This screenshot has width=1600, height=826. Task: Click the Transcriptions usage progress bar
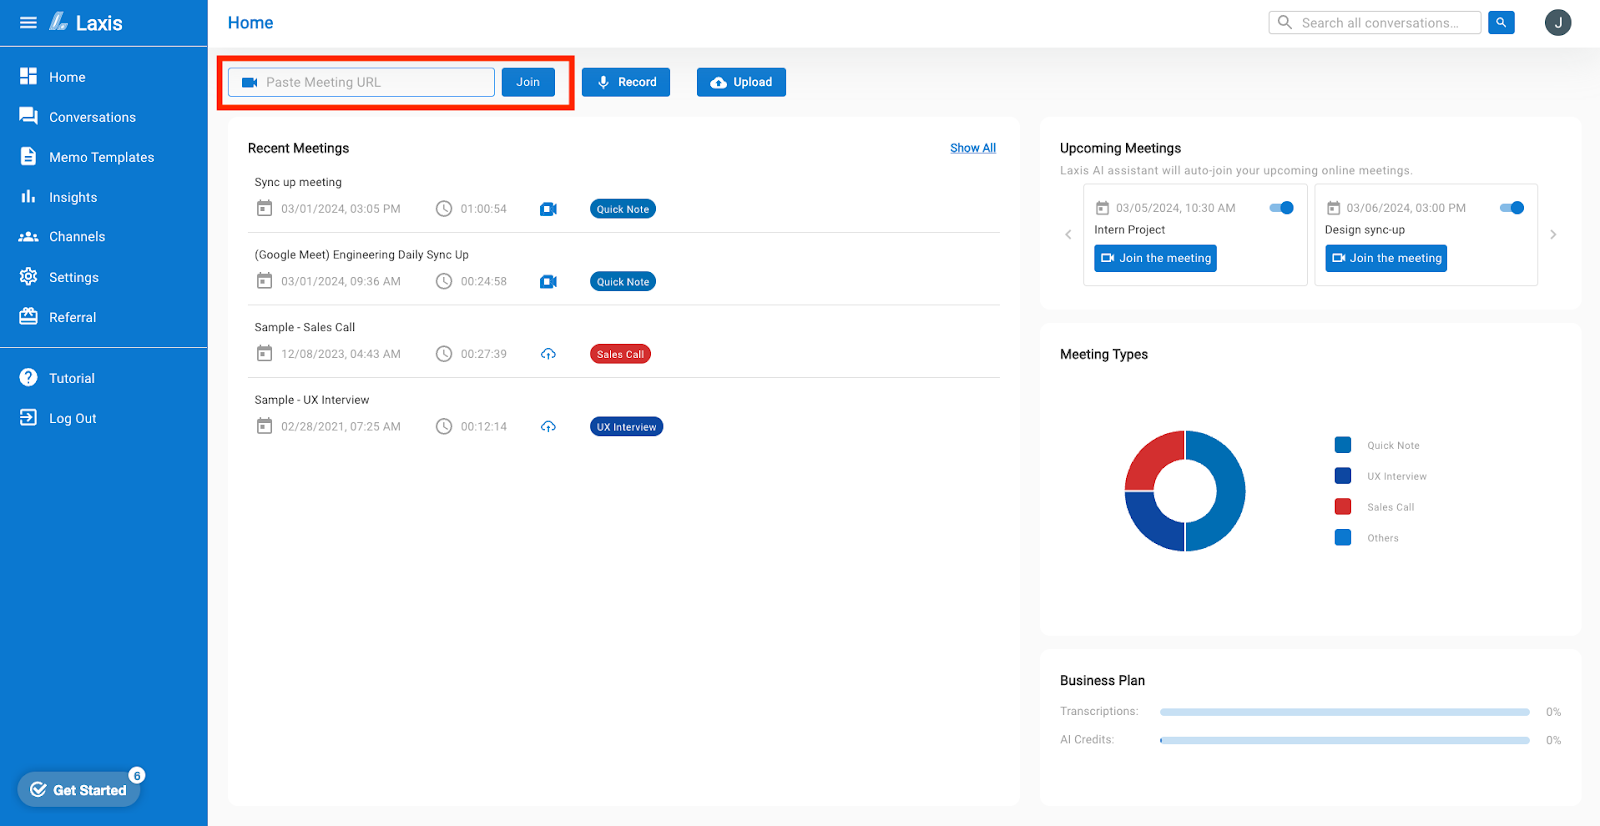(x=1345, y=712)
